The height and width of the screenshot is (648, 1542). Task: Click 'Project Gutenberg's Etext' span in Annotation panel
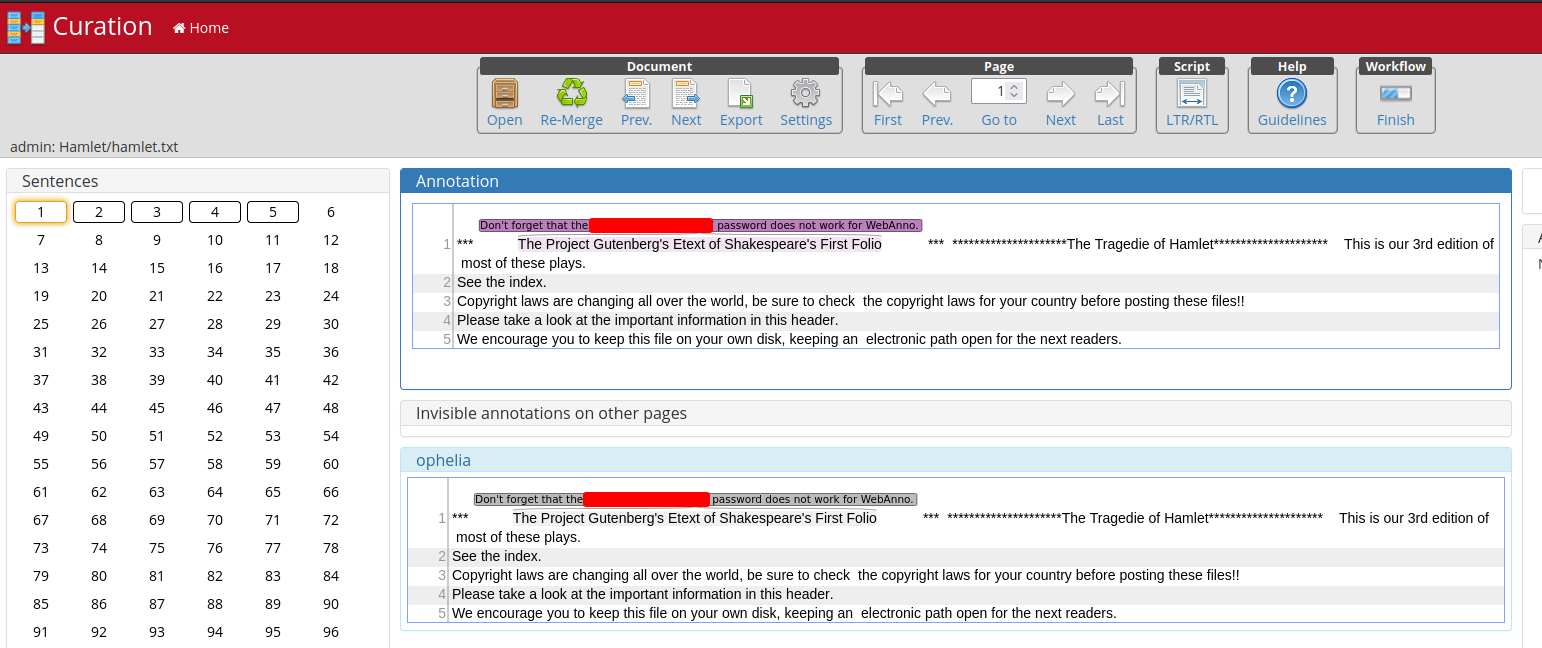tap(700, 244)
